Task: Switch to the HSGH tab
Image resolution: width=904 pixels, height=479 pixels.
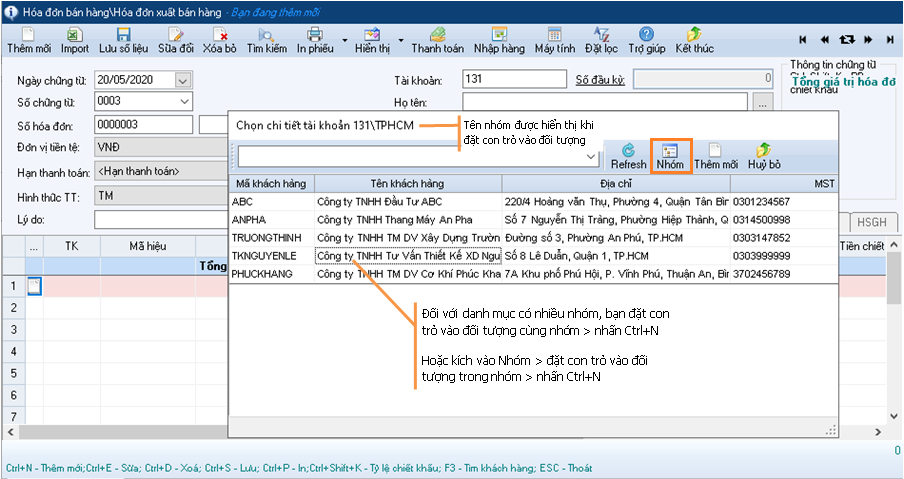Action: (x=869, y=223)
